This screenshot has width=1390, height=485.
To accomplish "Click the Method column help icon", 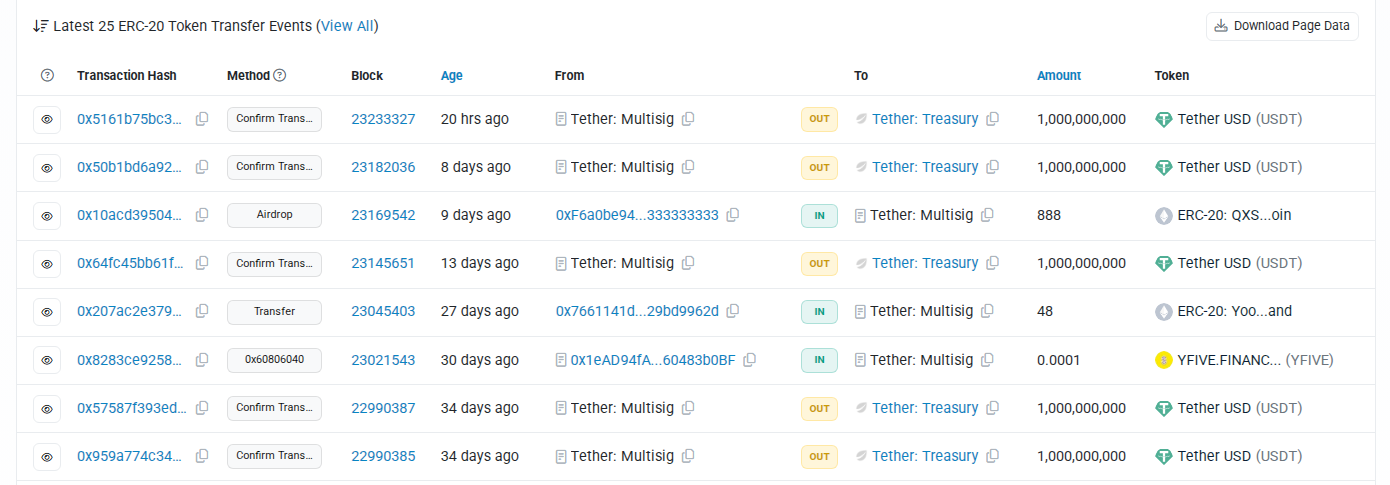I will coord(280,75).
